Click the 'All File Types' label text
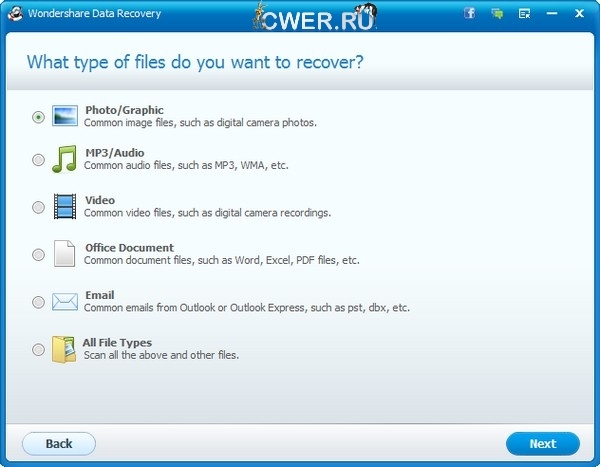Screen dimensions: 600x467 (117, 343)
